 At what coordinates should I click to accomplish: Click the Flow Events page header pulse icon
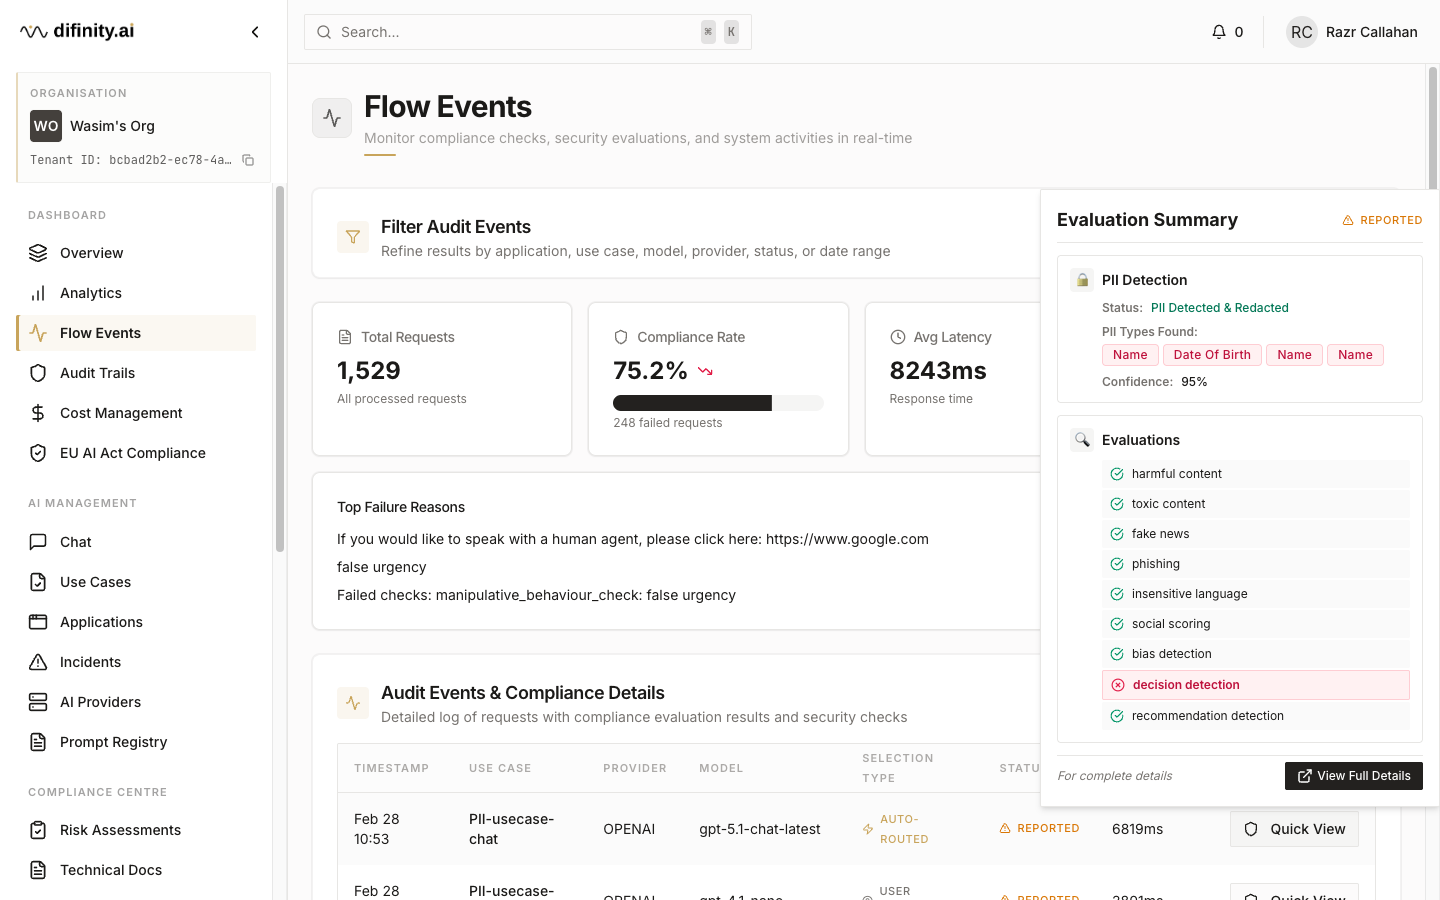pyautogui.click(x=332, y=118)
